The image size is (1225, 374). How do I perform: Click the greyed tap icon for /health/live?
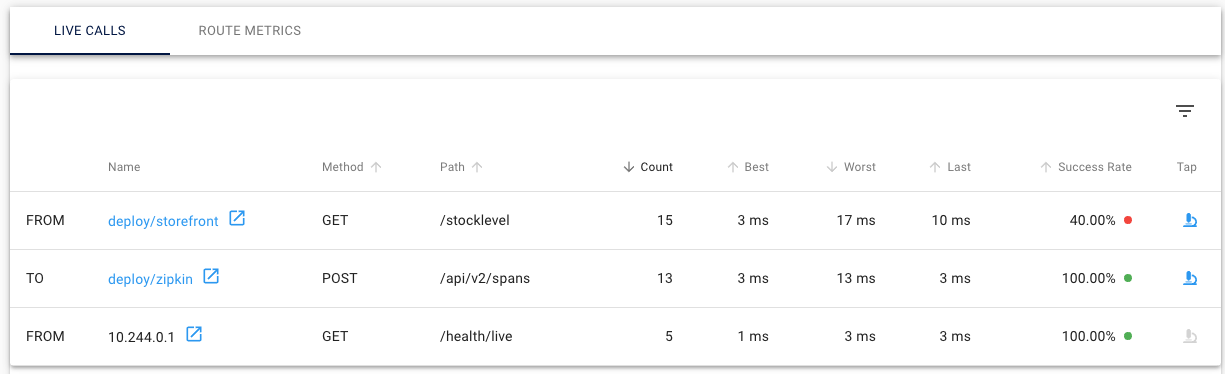[x=1190, y=337]
